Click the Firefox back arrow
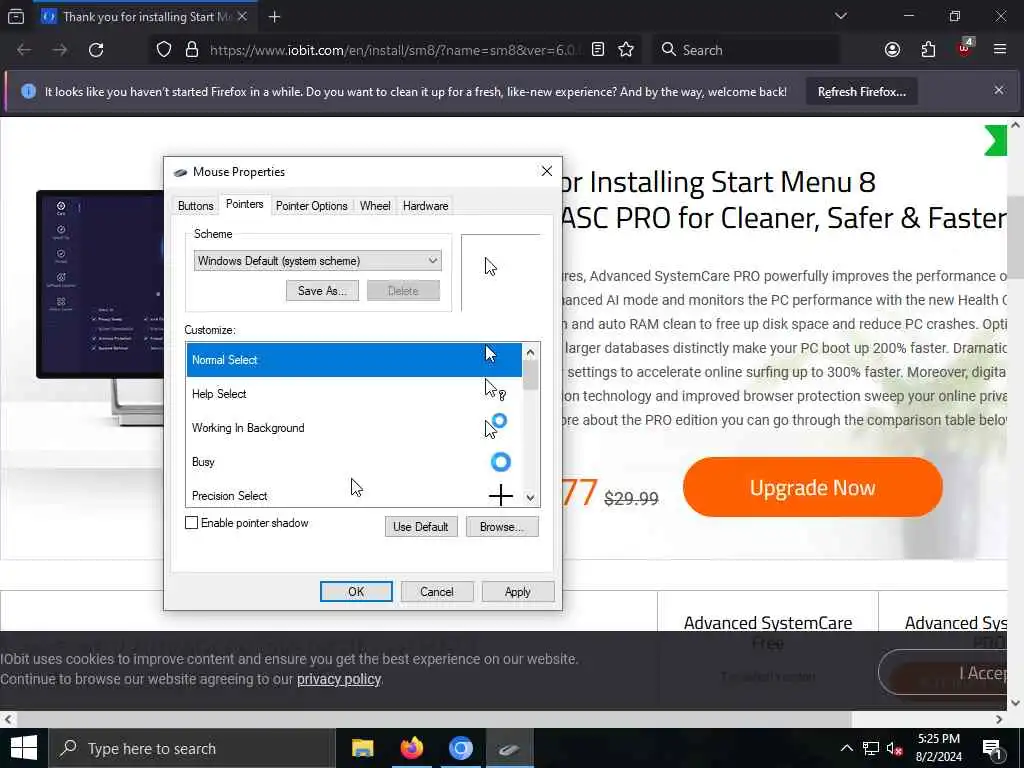Image resolution: width=1024 pixels, height=768 pixels. click(x=24, y=50)
